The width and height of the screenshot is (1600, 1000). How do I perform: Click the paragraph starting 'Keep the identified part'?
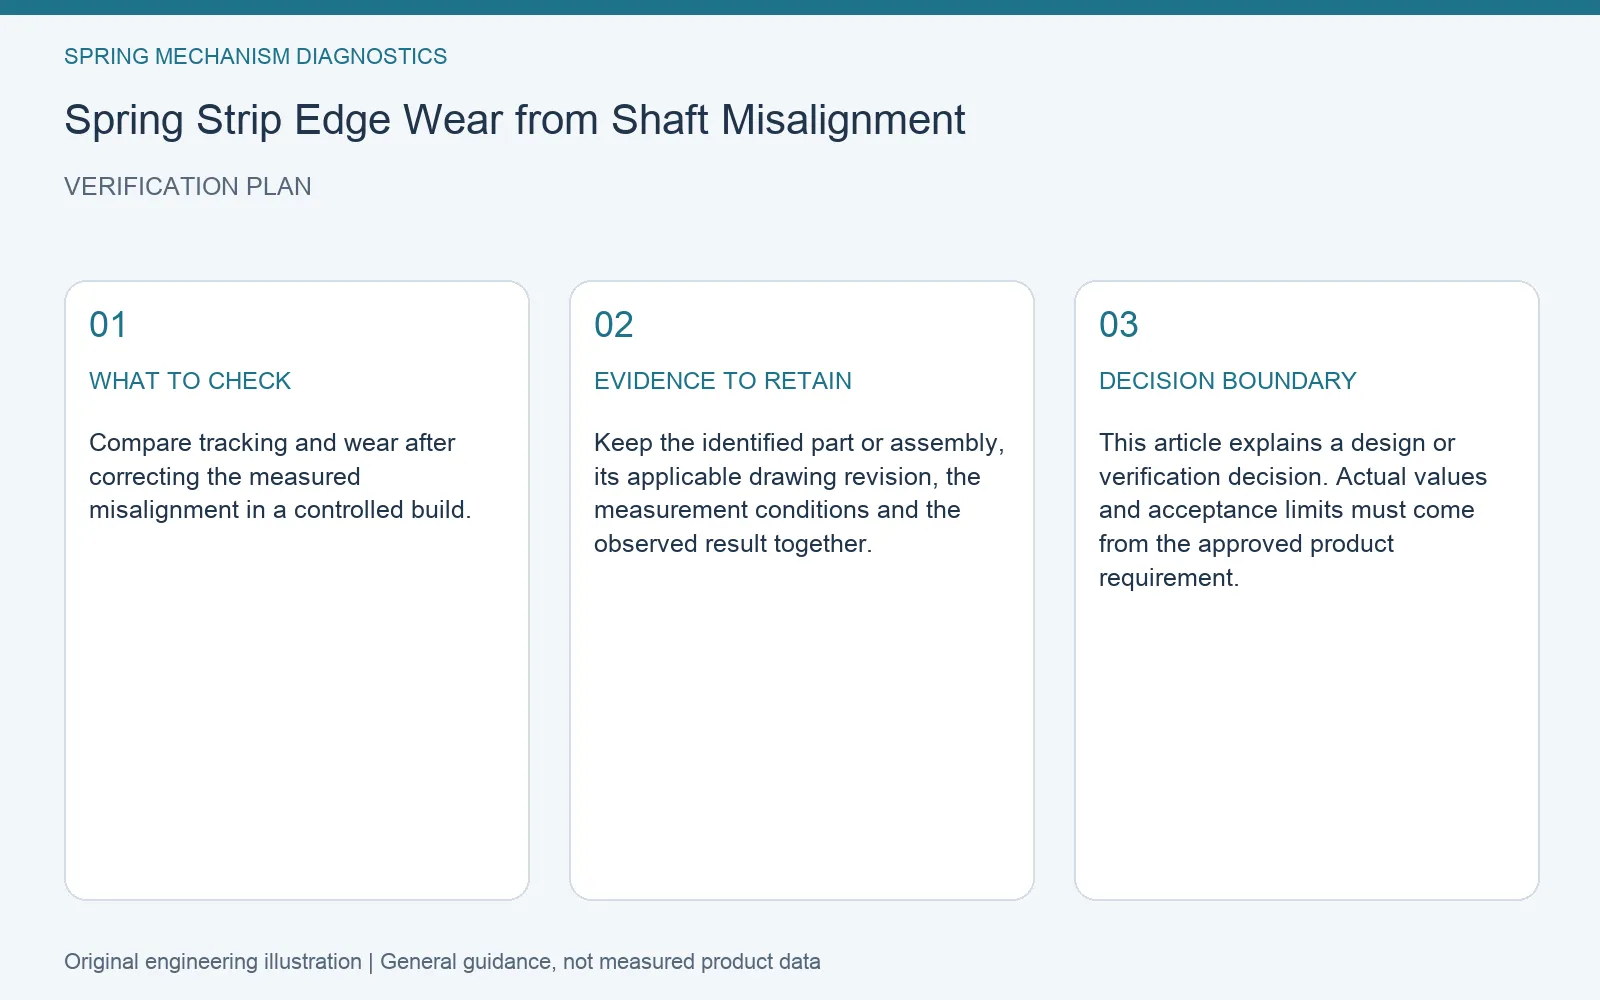pyautogui.click(x=799, y=493)
